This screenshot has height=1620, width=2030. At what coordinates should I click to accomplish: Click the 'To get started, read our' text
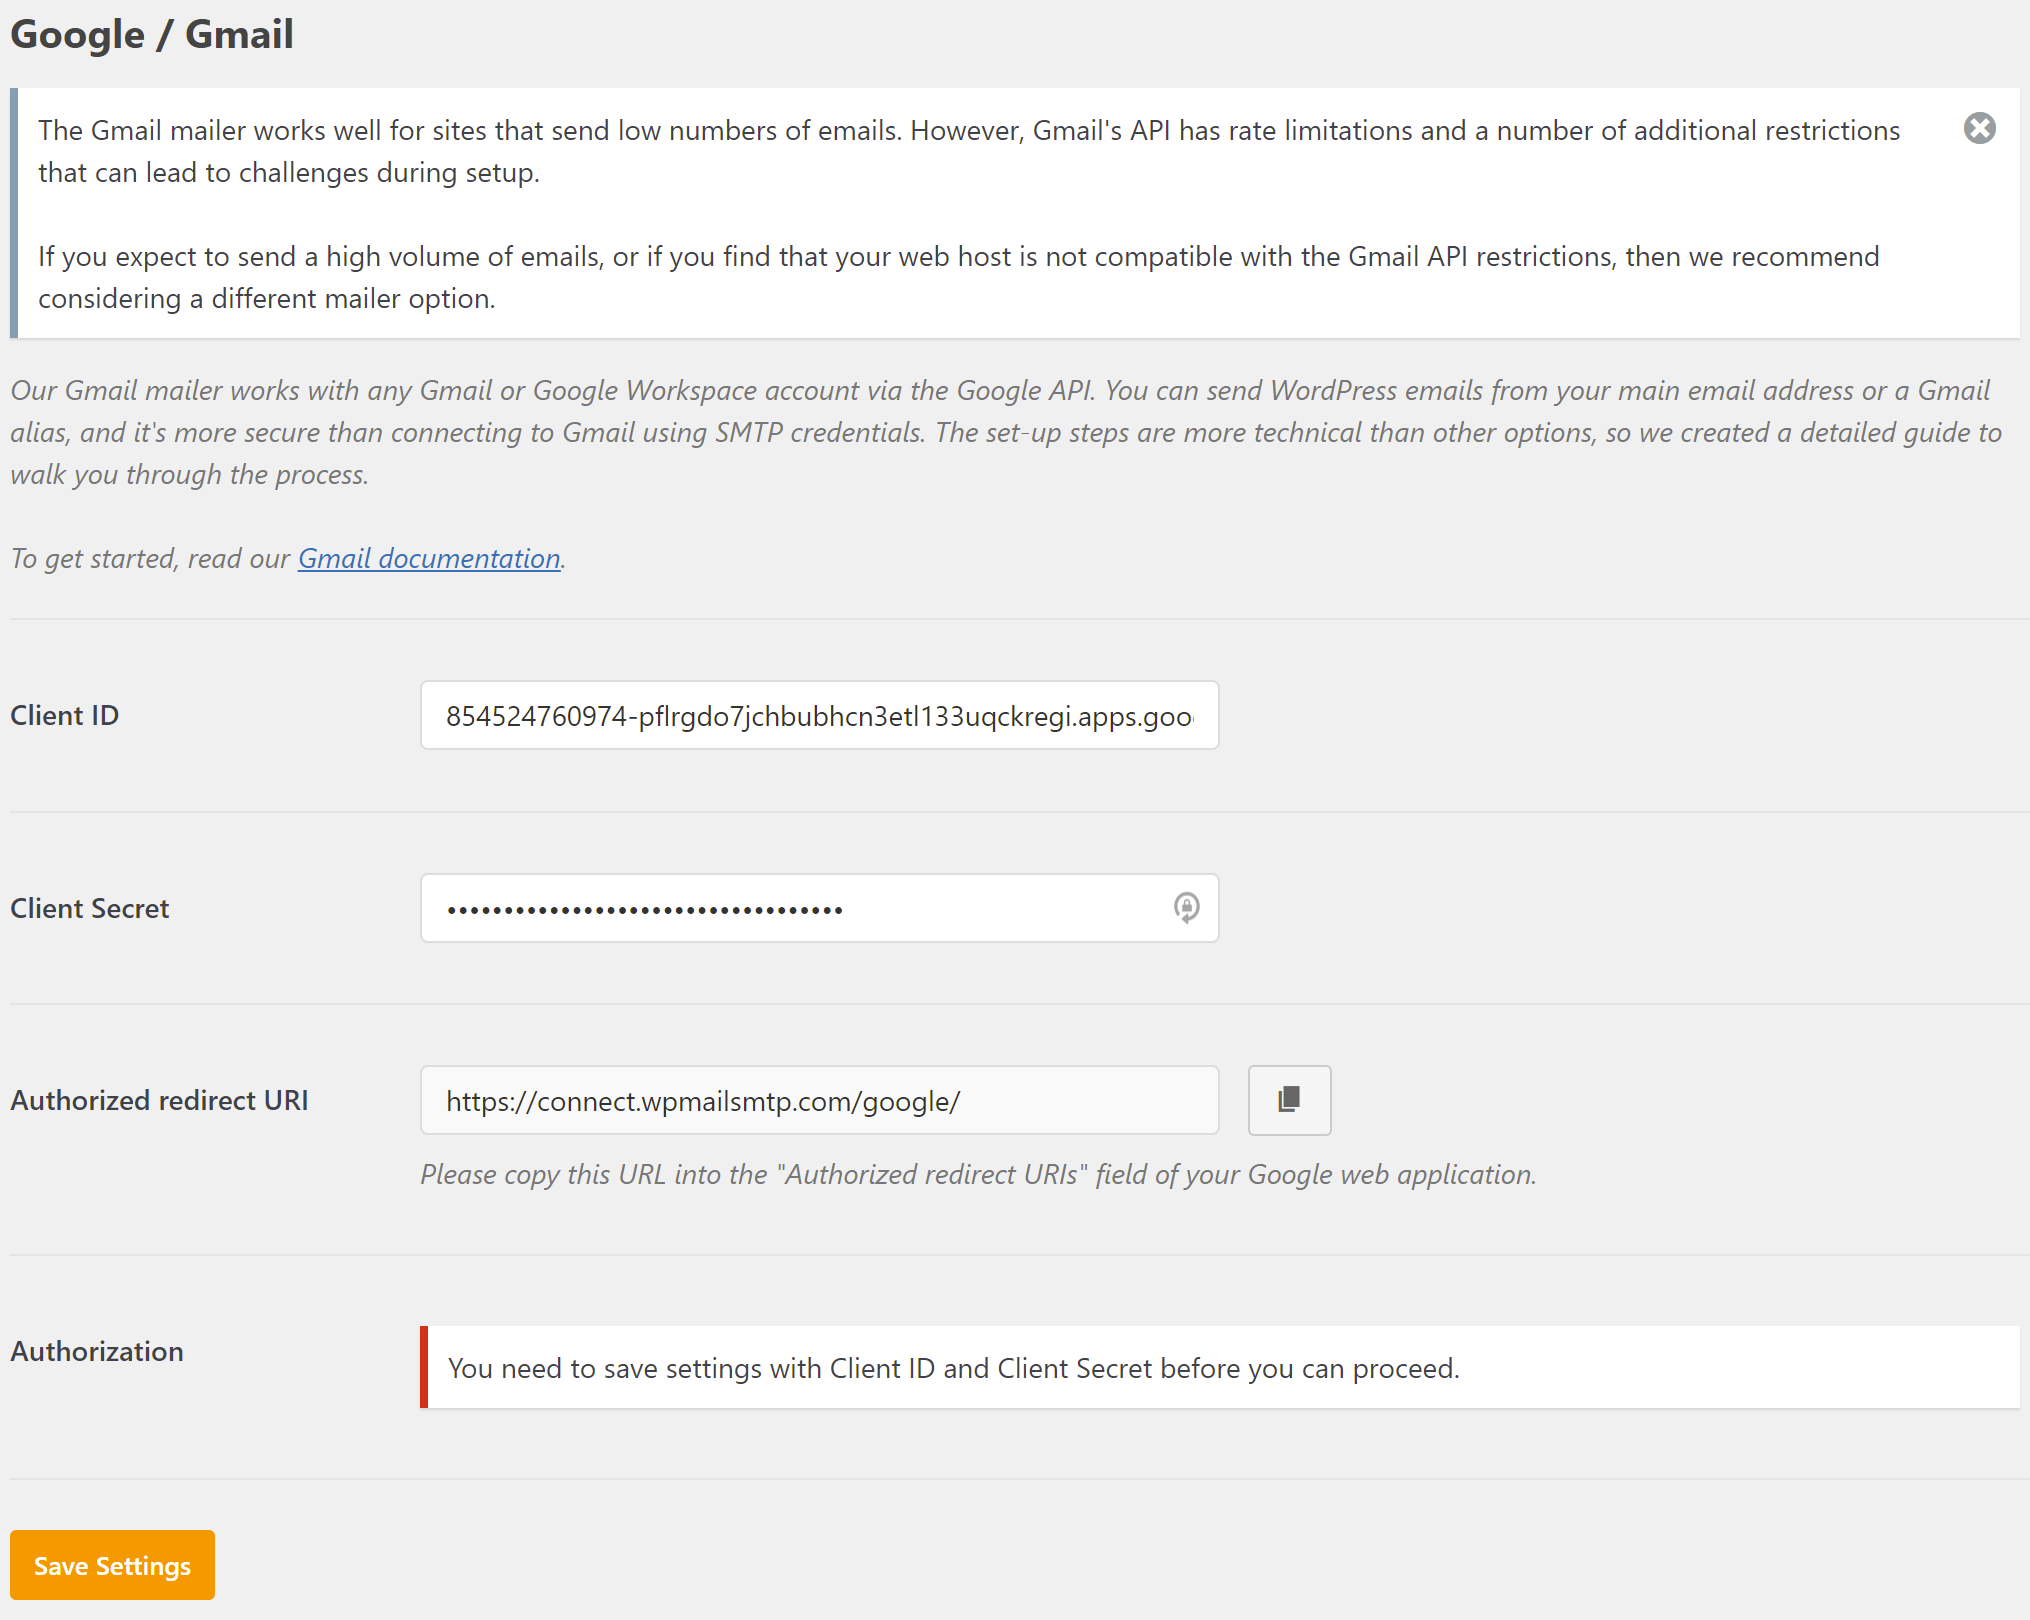click(x=150, y=558)
